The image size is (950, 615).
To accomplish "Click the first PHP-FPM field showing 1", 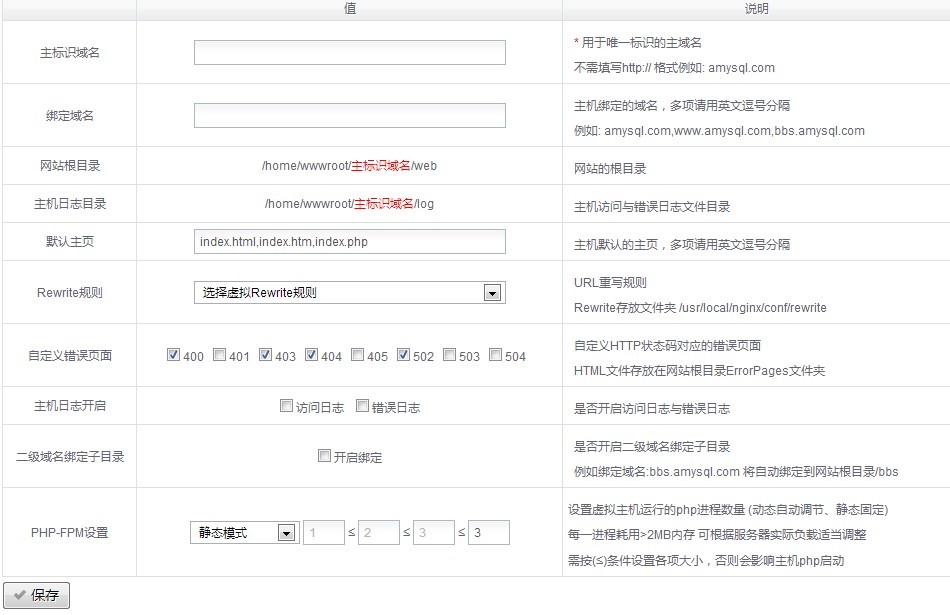I will pyautogui.click(x=323, y=533).
